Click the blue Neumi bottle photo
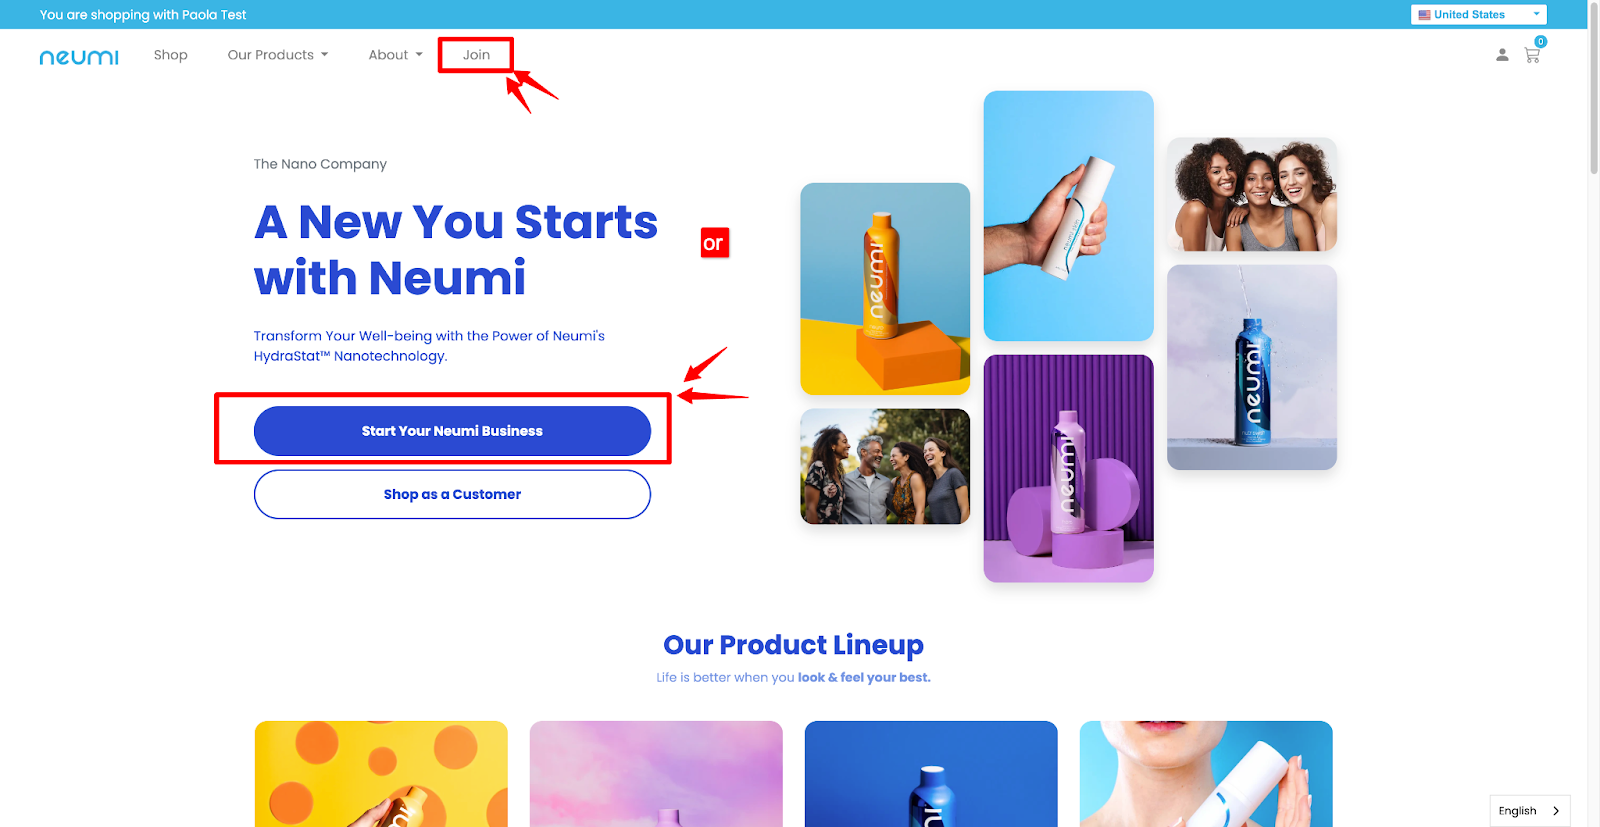The image size is (1600, 827). coord(1252,367)
